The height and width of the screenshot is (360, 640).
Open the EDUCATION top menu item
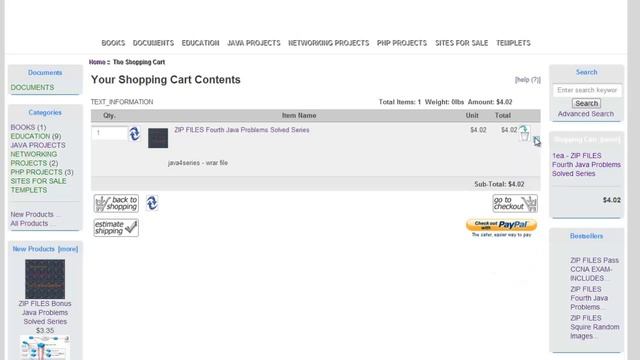200,43
